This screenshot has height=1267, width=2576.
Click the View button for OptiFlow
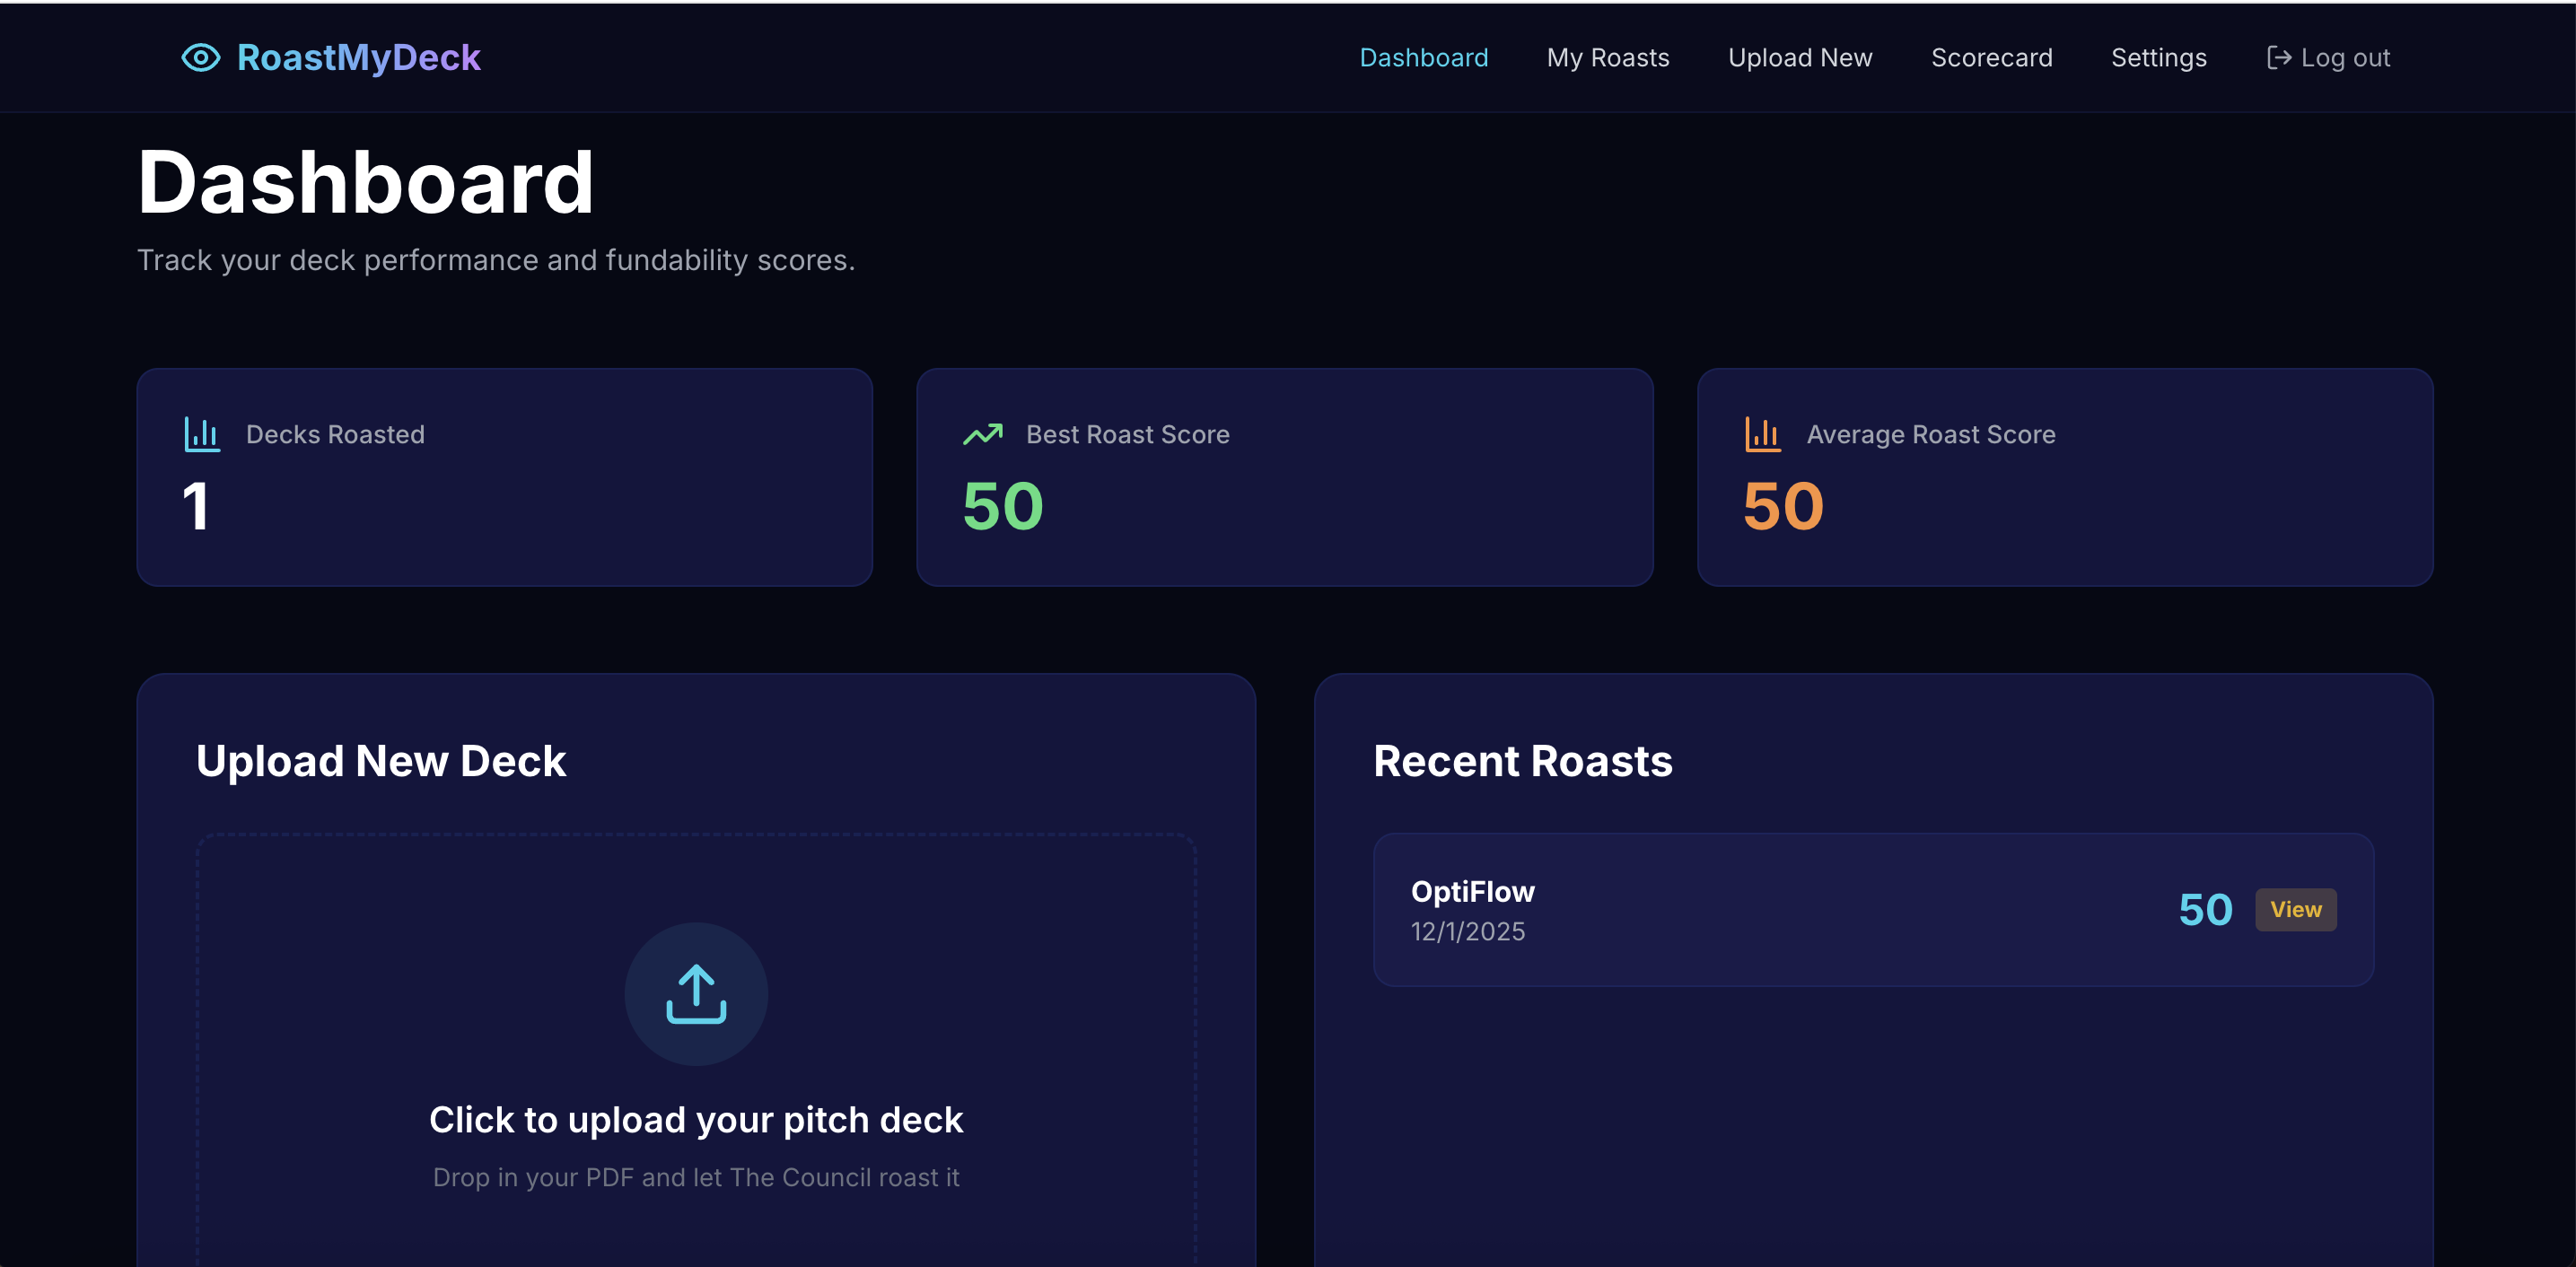click(2296, 909)
